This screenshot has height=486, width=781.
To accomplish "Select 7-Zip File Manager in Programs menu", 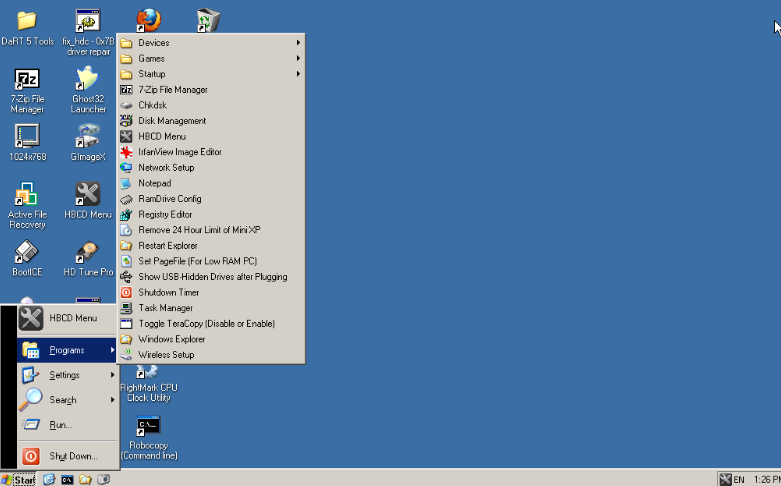I will (211, 90).
